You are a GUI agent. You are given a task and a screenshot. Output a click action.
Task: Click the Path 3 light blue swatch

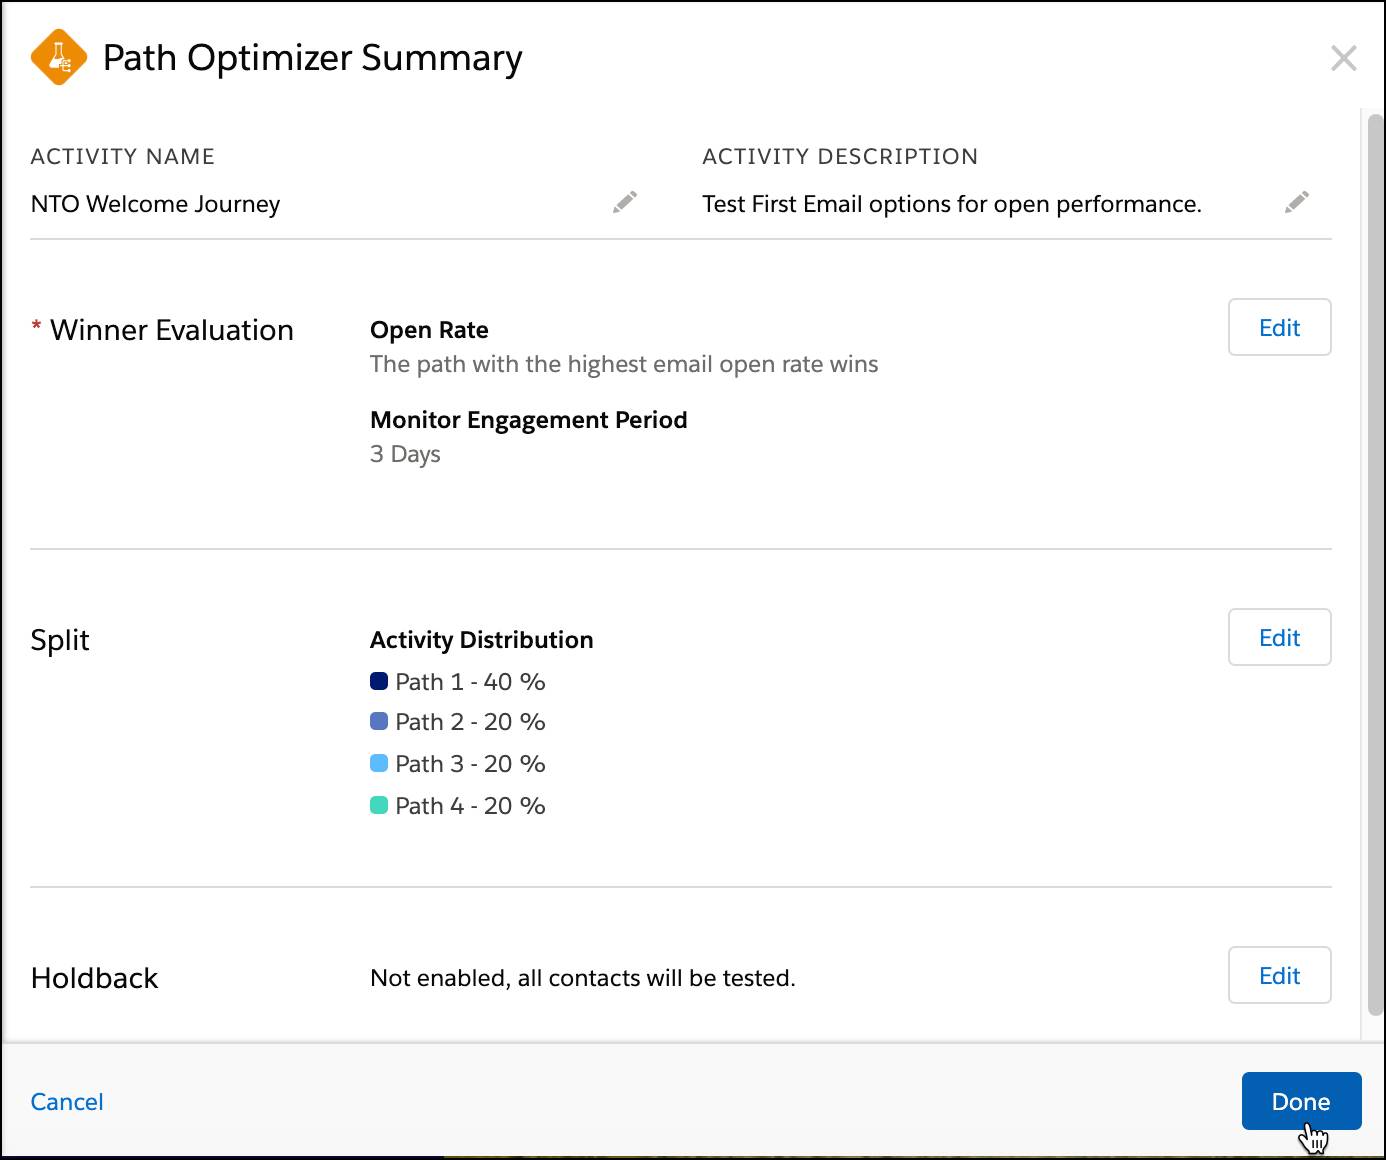pyautogui.click(x=379, y=763)
